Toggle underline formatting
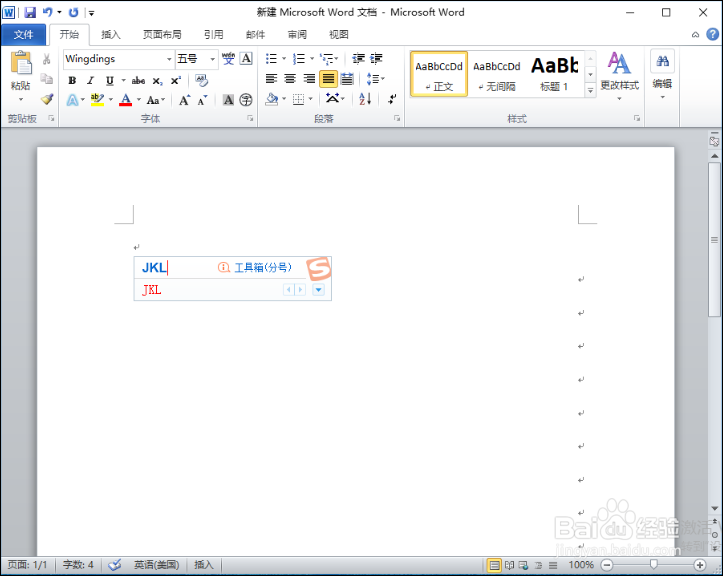Image resolution: width=723 pixels, height=576 pixels. 109,81
